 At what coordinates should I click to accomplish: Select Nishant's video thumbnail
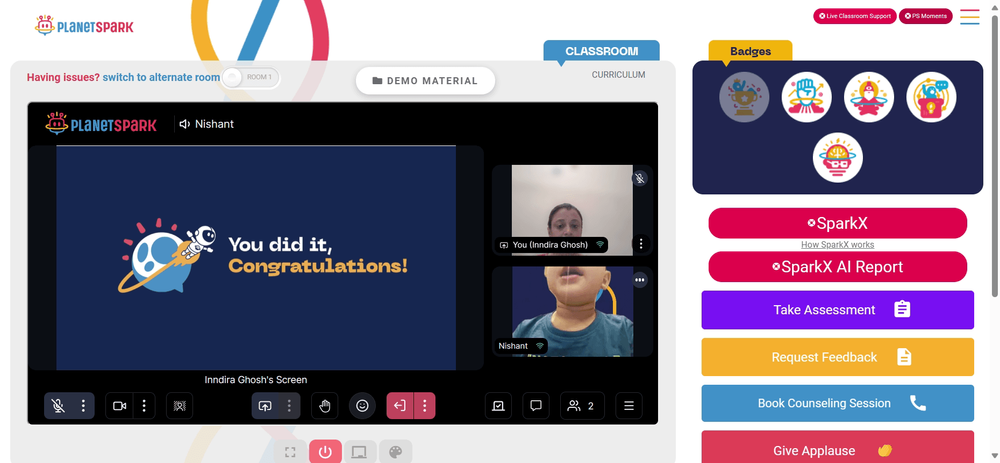pyautogui.click(x=573, y=311)
